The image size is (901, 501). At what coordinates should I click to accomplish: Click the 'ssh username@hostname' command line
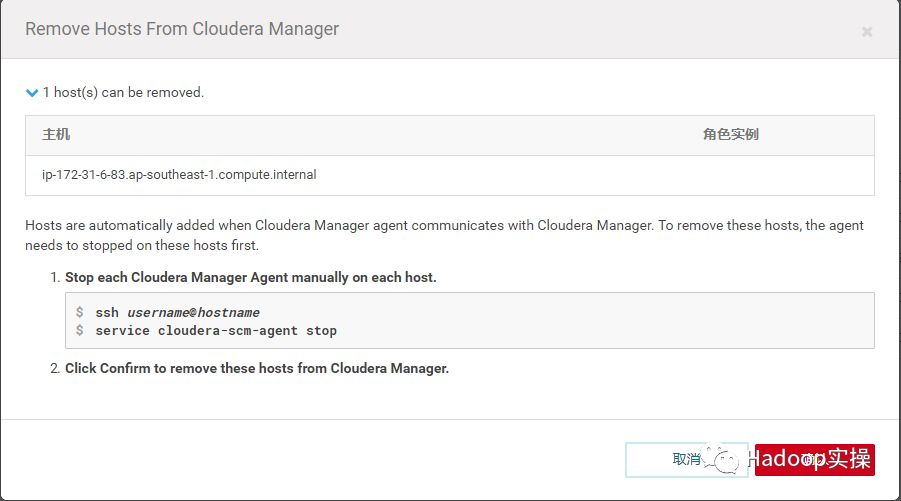point(177,312)
